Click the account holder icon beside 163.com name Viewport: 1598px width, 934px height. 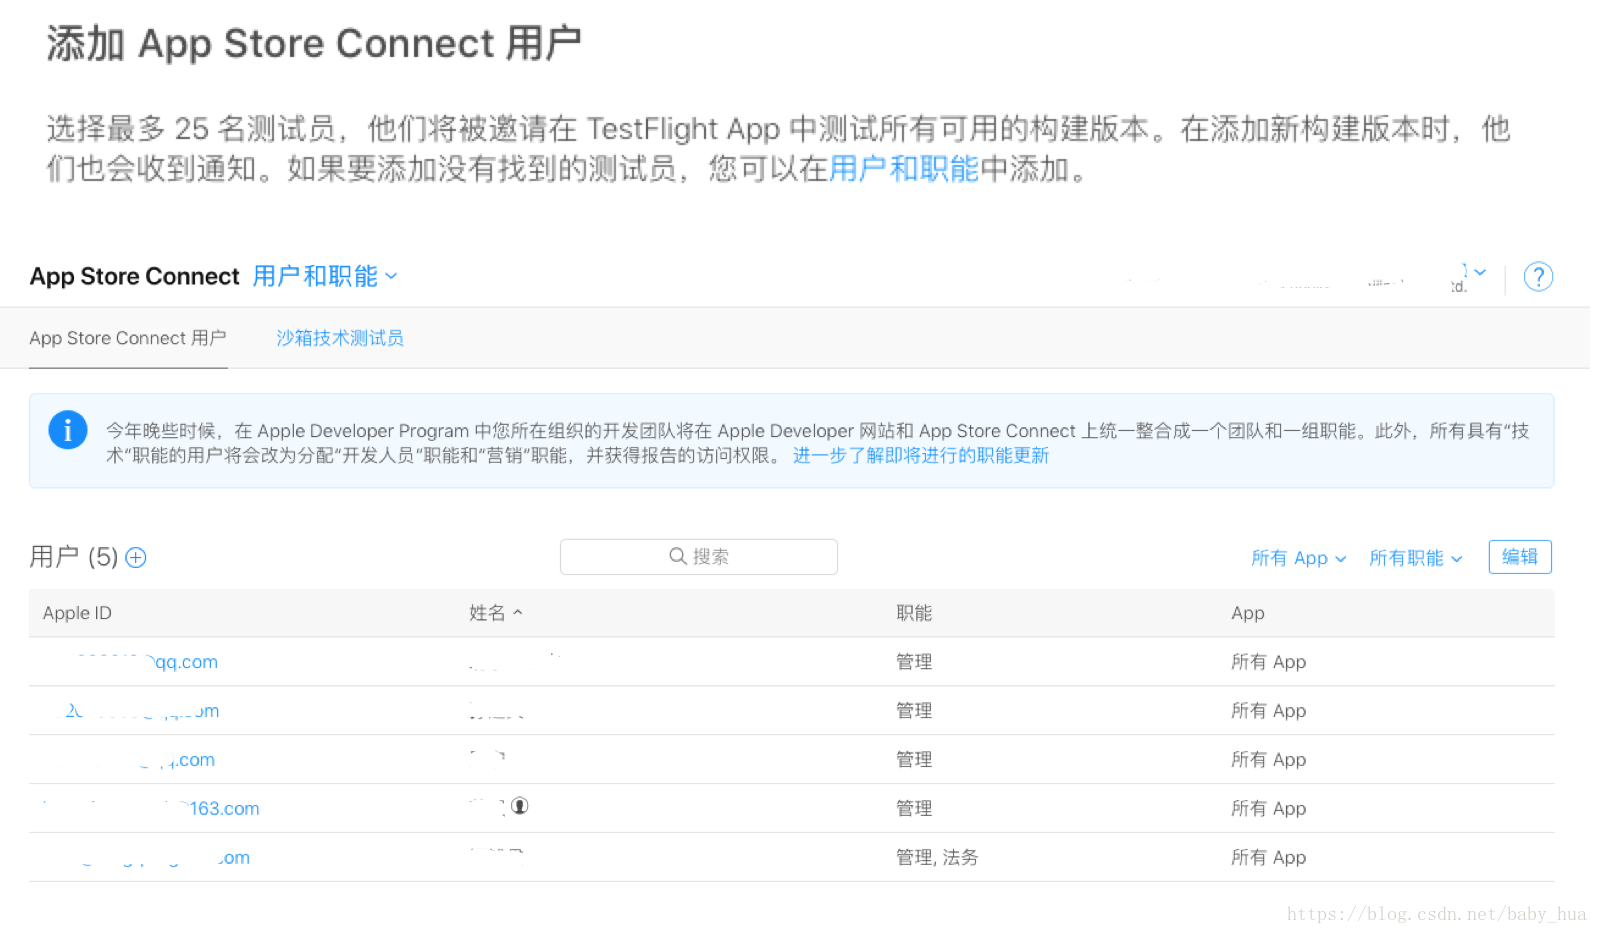pyautogui.click(x=520, y=806)
